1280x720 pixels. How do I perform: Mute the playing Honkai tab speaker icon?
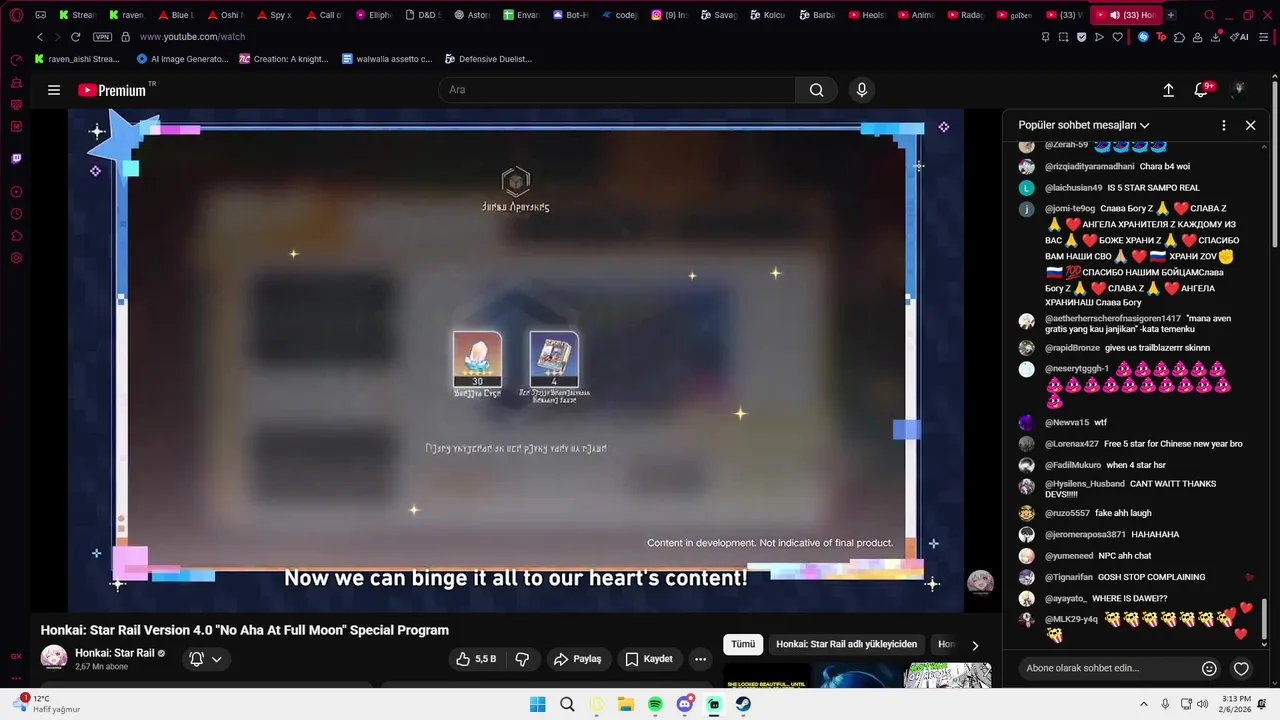coord(1114,15)
